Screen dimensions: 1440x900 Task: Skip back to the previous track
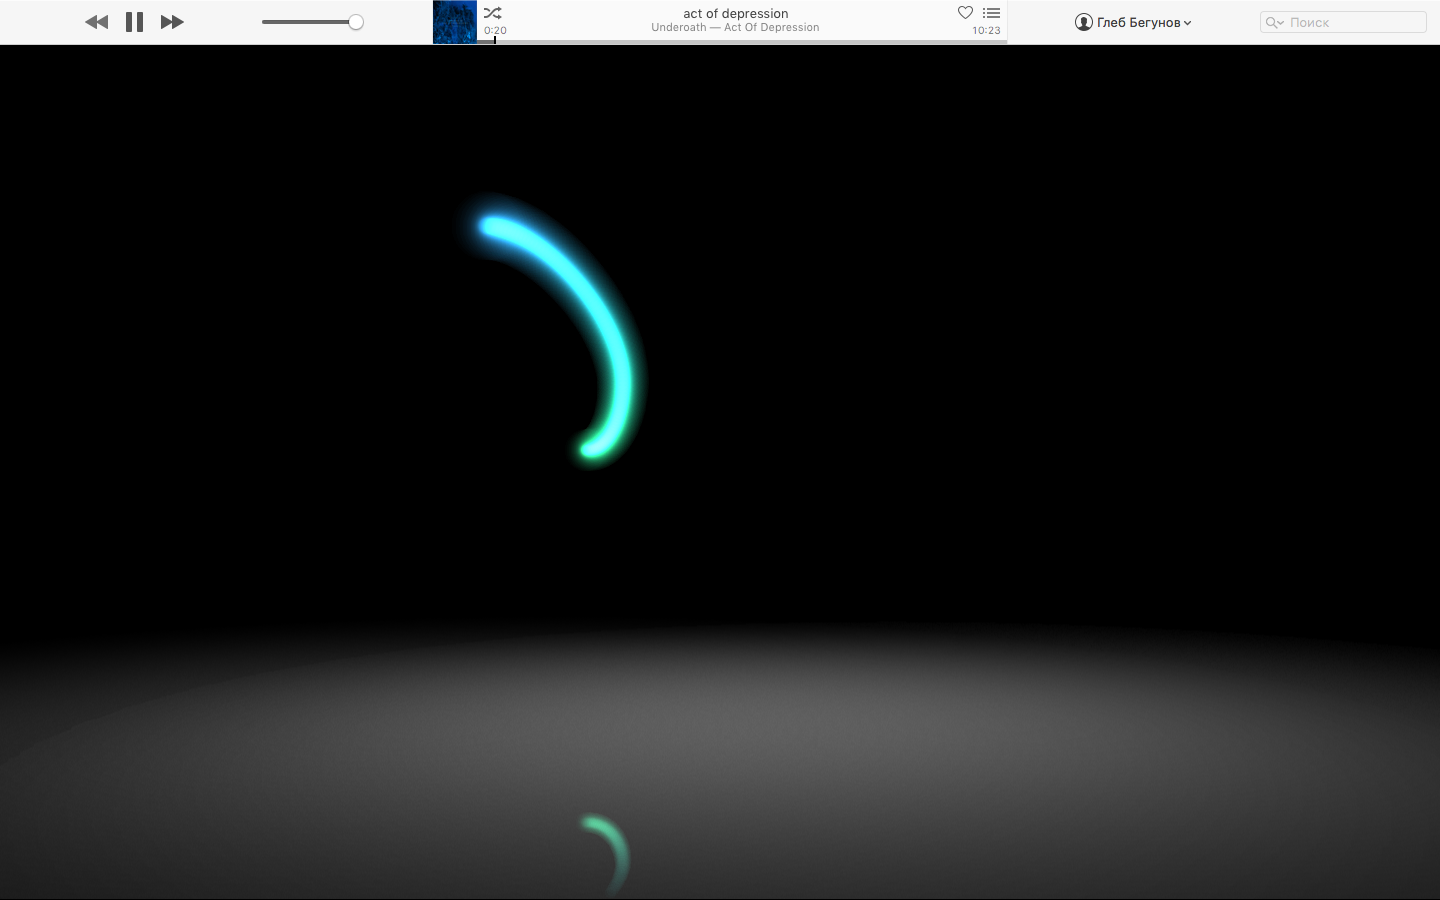pyautogui.click(x=96, y=22)
